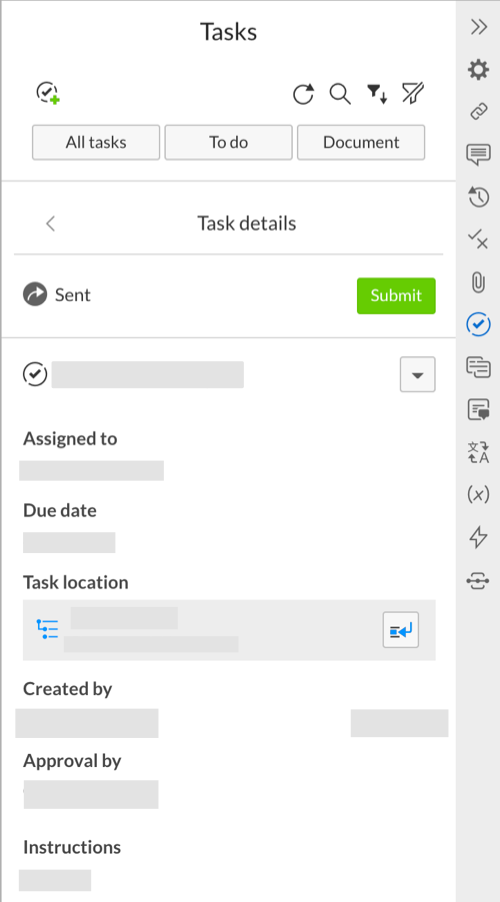Open the filter and sort tasks icon

pos(377,94)
